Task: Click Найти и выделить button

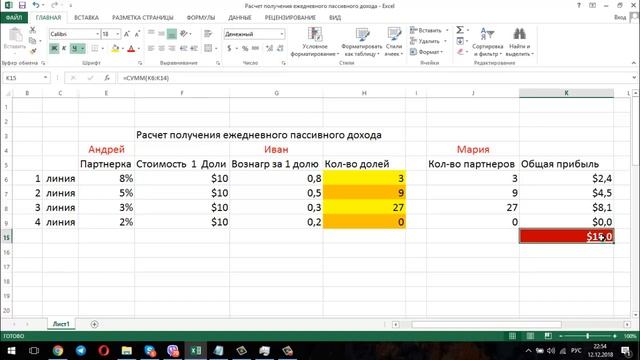Action: (519, 42)
